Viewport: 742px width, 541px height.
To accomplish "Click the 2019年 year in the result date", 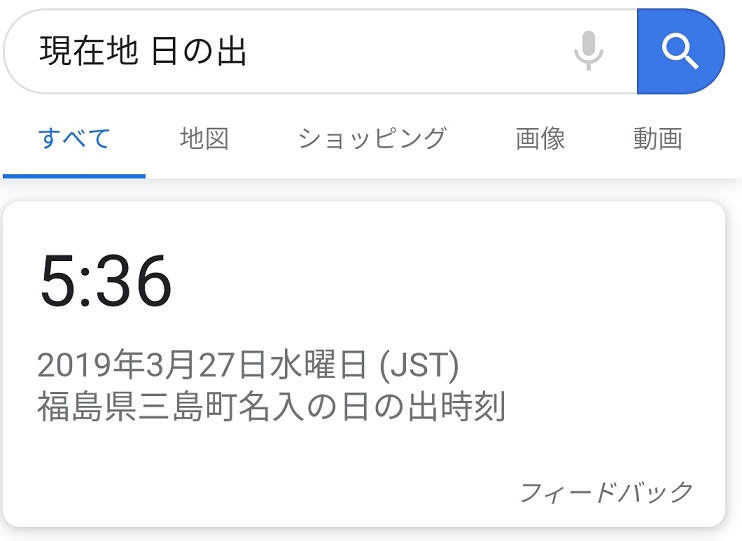I will (x=91, y=364).
